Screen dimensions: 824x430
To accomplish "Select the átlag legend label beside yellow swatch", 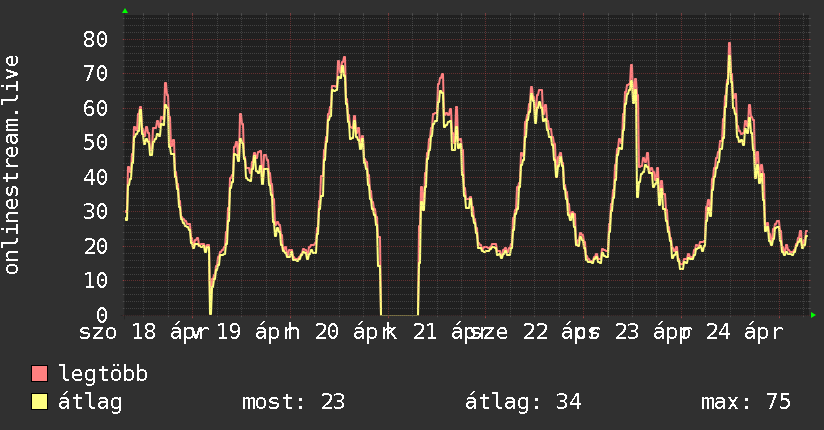I will (x=90, y=402).
